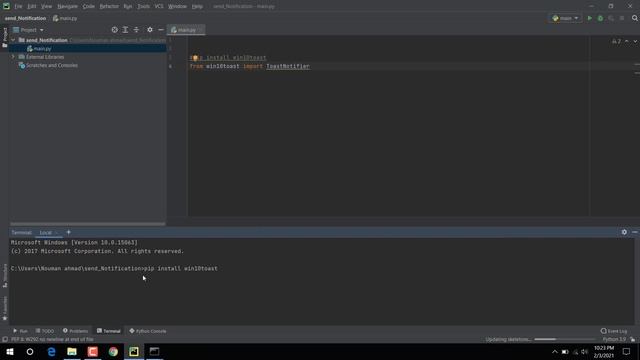Screen dimensions: 640x360
Task: Open the File menu
Action: 18,7
